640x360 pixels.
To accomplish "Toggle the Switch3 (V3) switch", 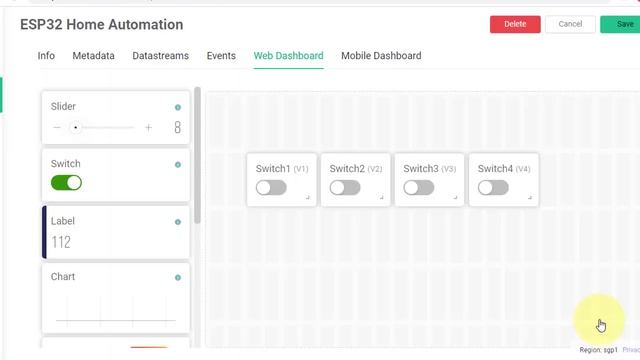I will (418, 188).
